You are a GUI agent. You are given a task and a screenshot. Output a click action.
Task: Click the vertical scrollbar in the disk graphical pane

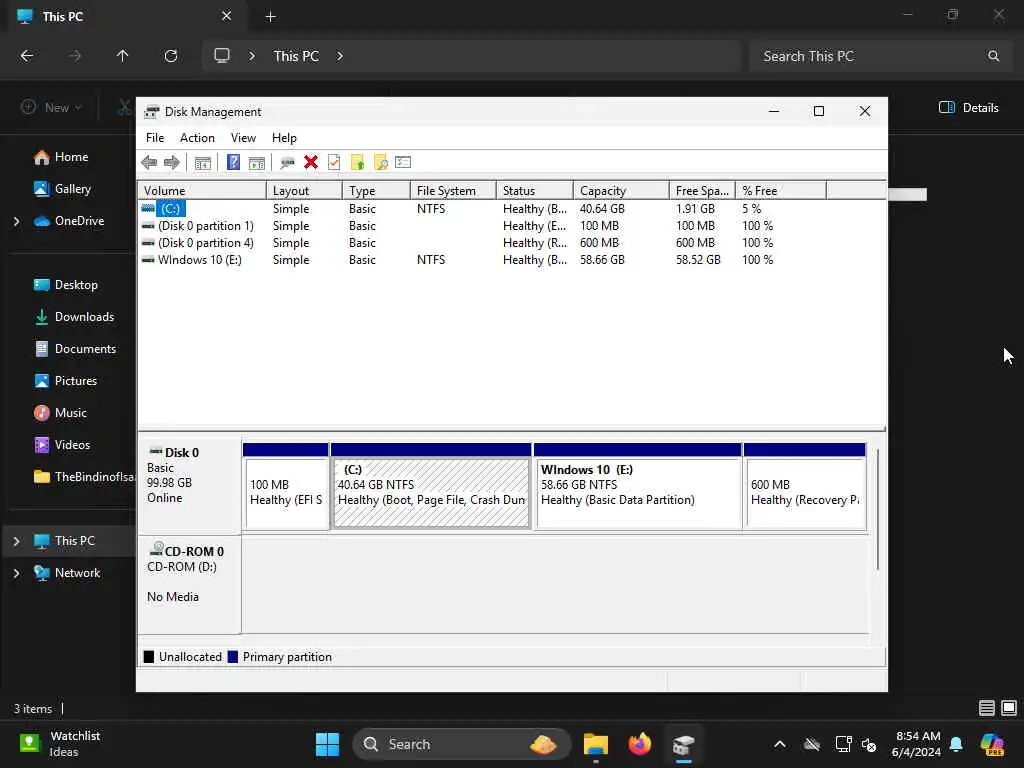(x=878, y=509)
